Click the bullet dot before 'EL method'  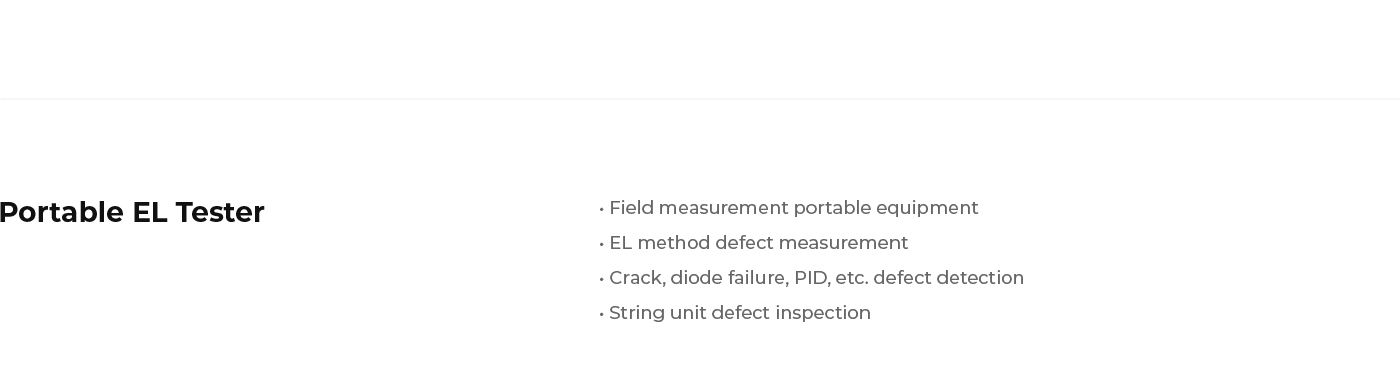click(x=601, y=244)
